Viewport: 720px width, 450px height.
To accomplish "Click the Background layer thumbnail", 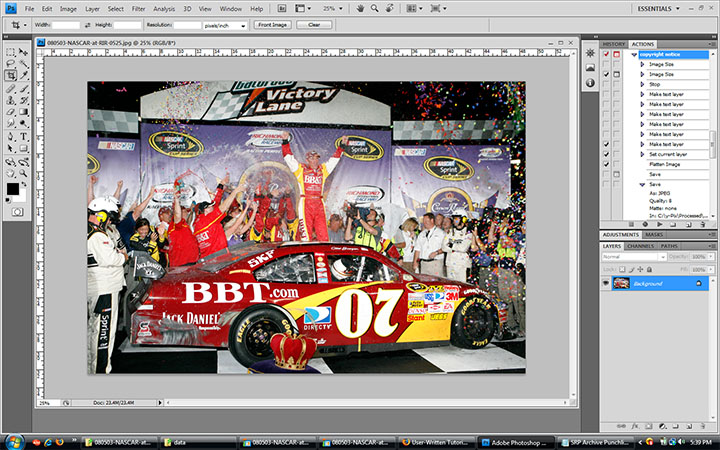I will tap(621, 283).
